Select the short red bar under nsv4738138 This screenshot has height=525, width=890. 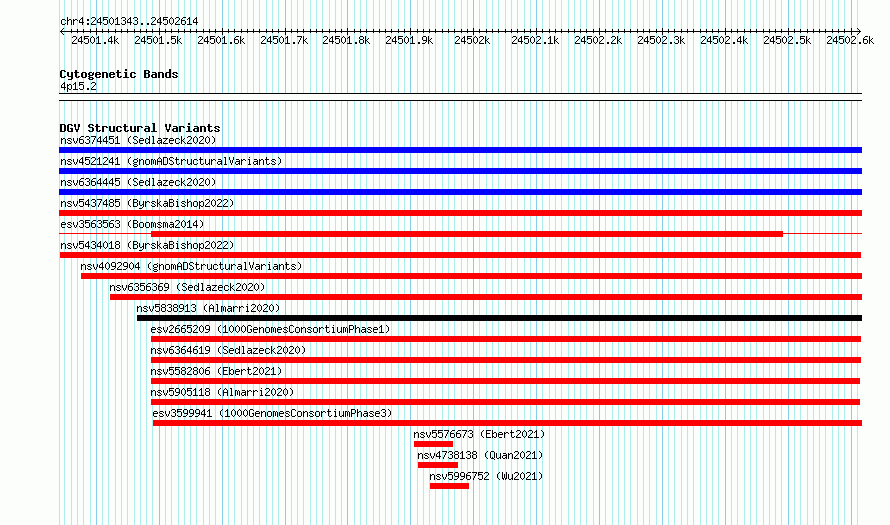pyautogui.click(x=438, y=465)
